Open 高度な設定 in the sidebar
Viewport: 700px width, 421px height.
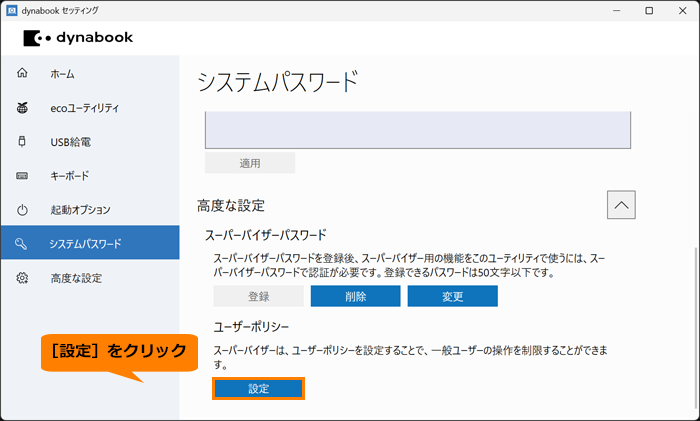pyautogui.click(x=90, y=278)
